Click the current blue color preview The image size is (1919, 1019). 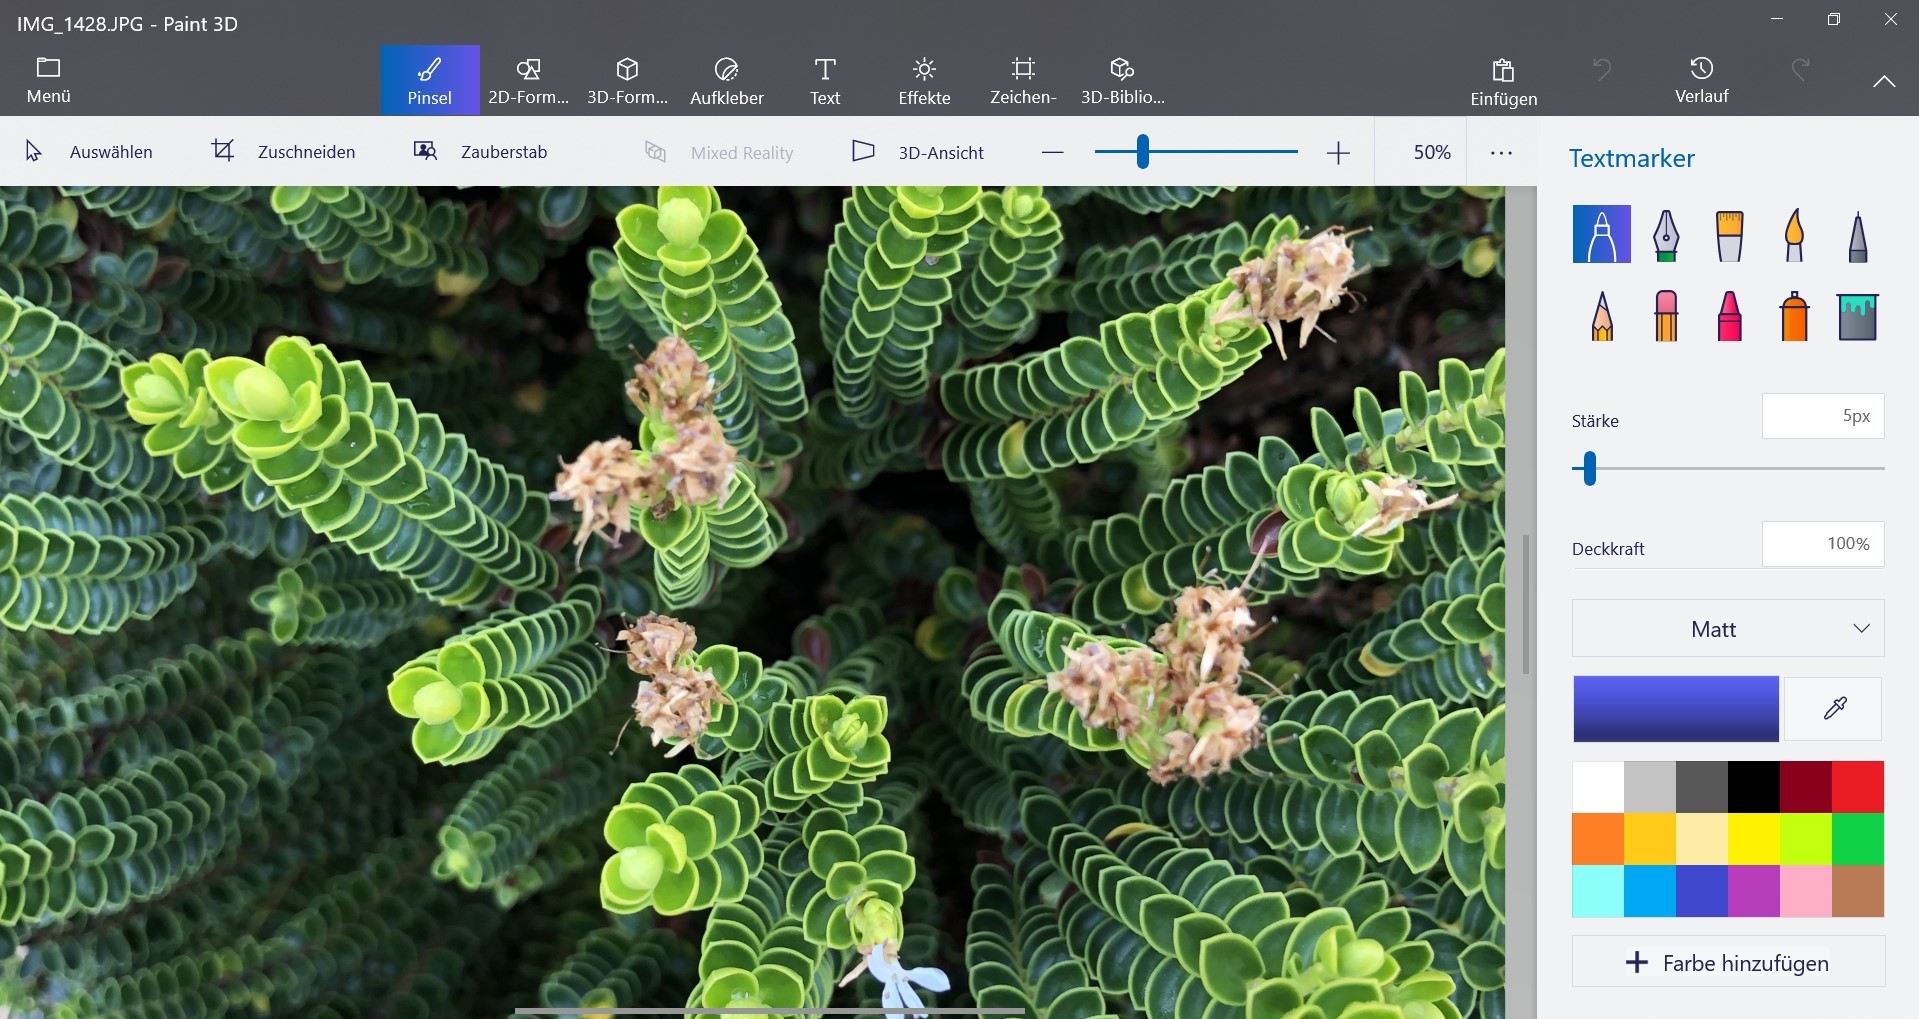click(x=1676, y=709)
